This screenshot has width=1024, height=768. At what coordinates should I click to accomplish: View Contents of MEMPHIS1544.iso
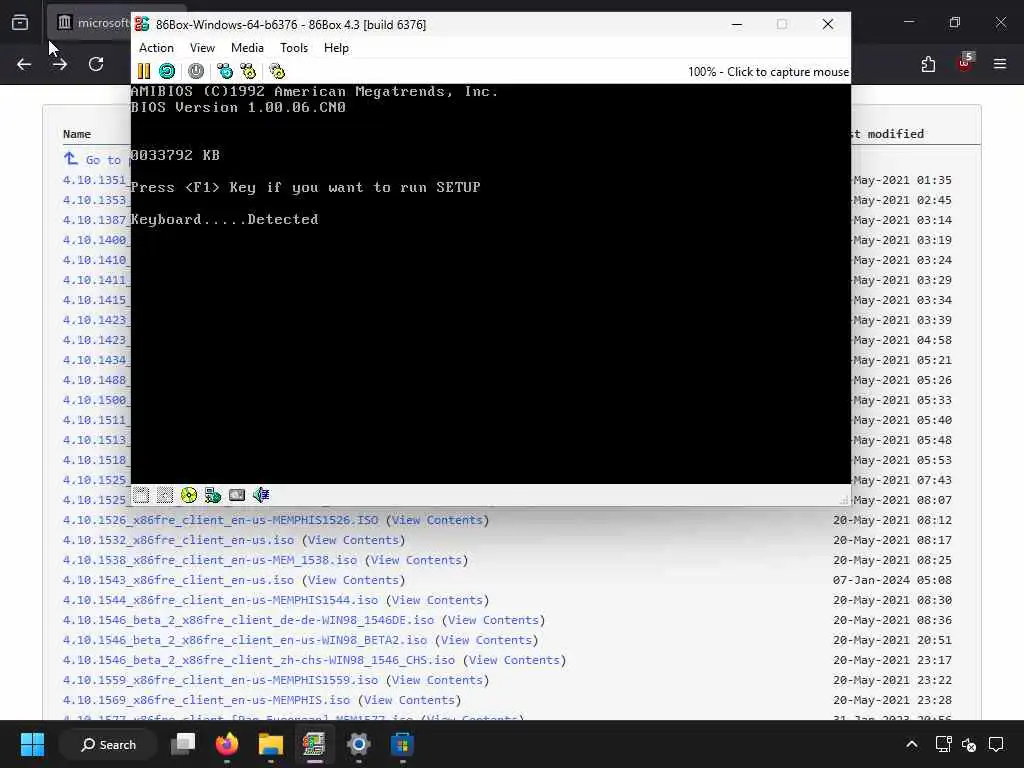(x=437, y=600)
